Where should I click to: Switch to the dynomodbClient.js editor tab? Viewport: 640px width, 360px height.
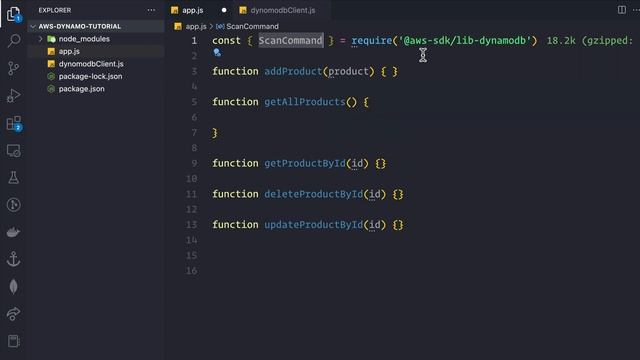coord(282,10)
